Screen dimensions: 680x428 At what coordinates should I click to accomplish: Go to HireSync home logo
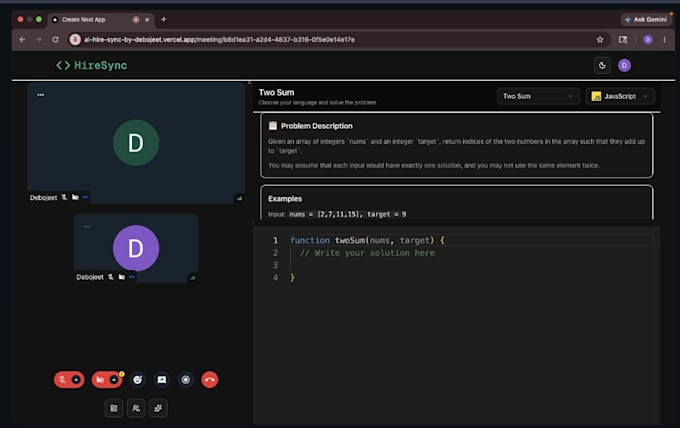[x=92, y=65]
